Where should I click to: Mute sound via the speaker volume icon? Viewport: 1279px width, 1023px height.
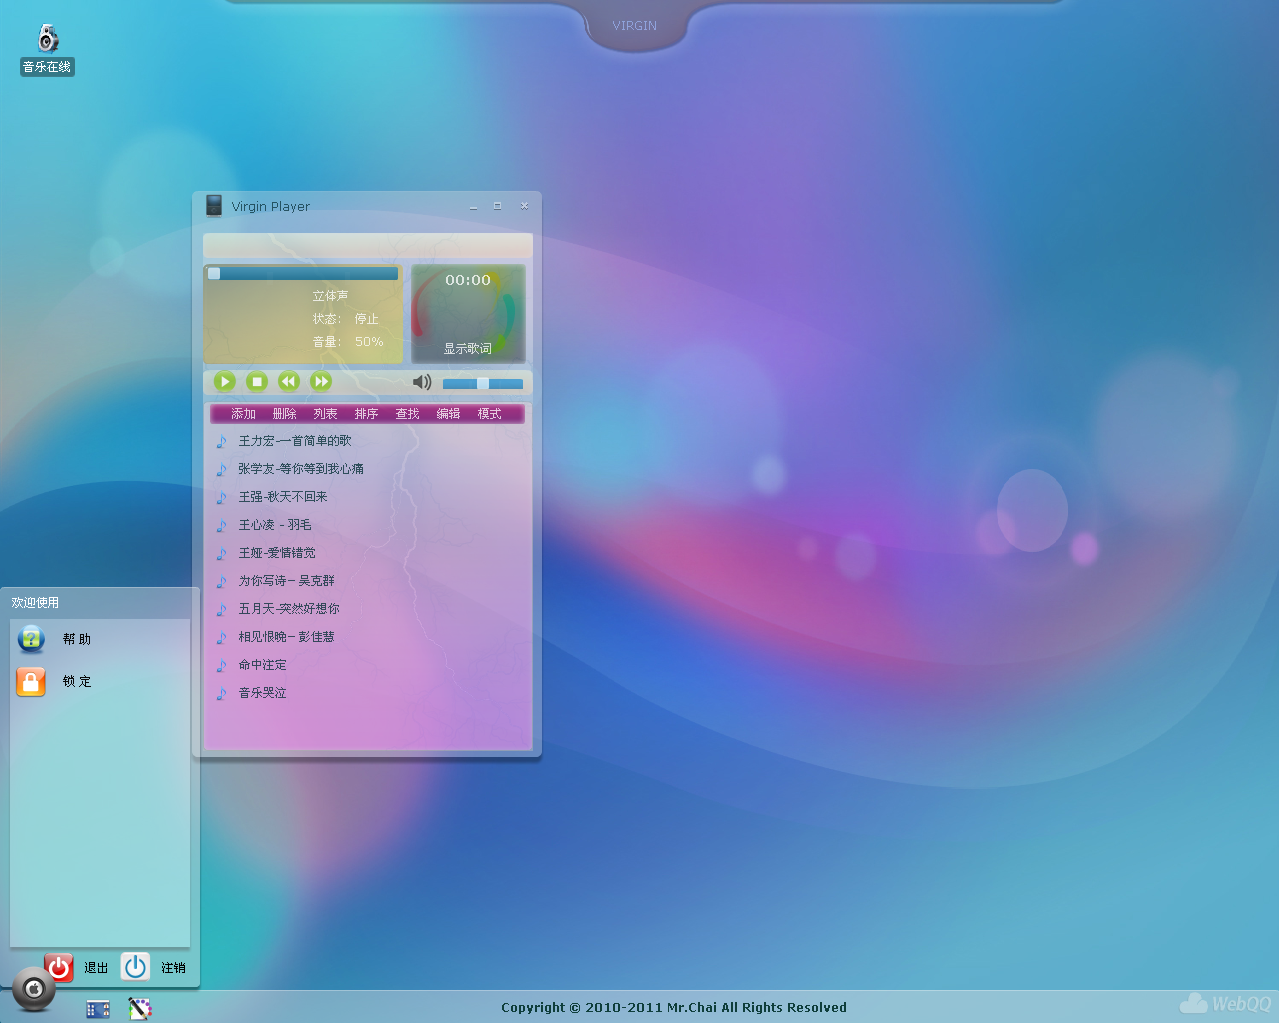422,382
